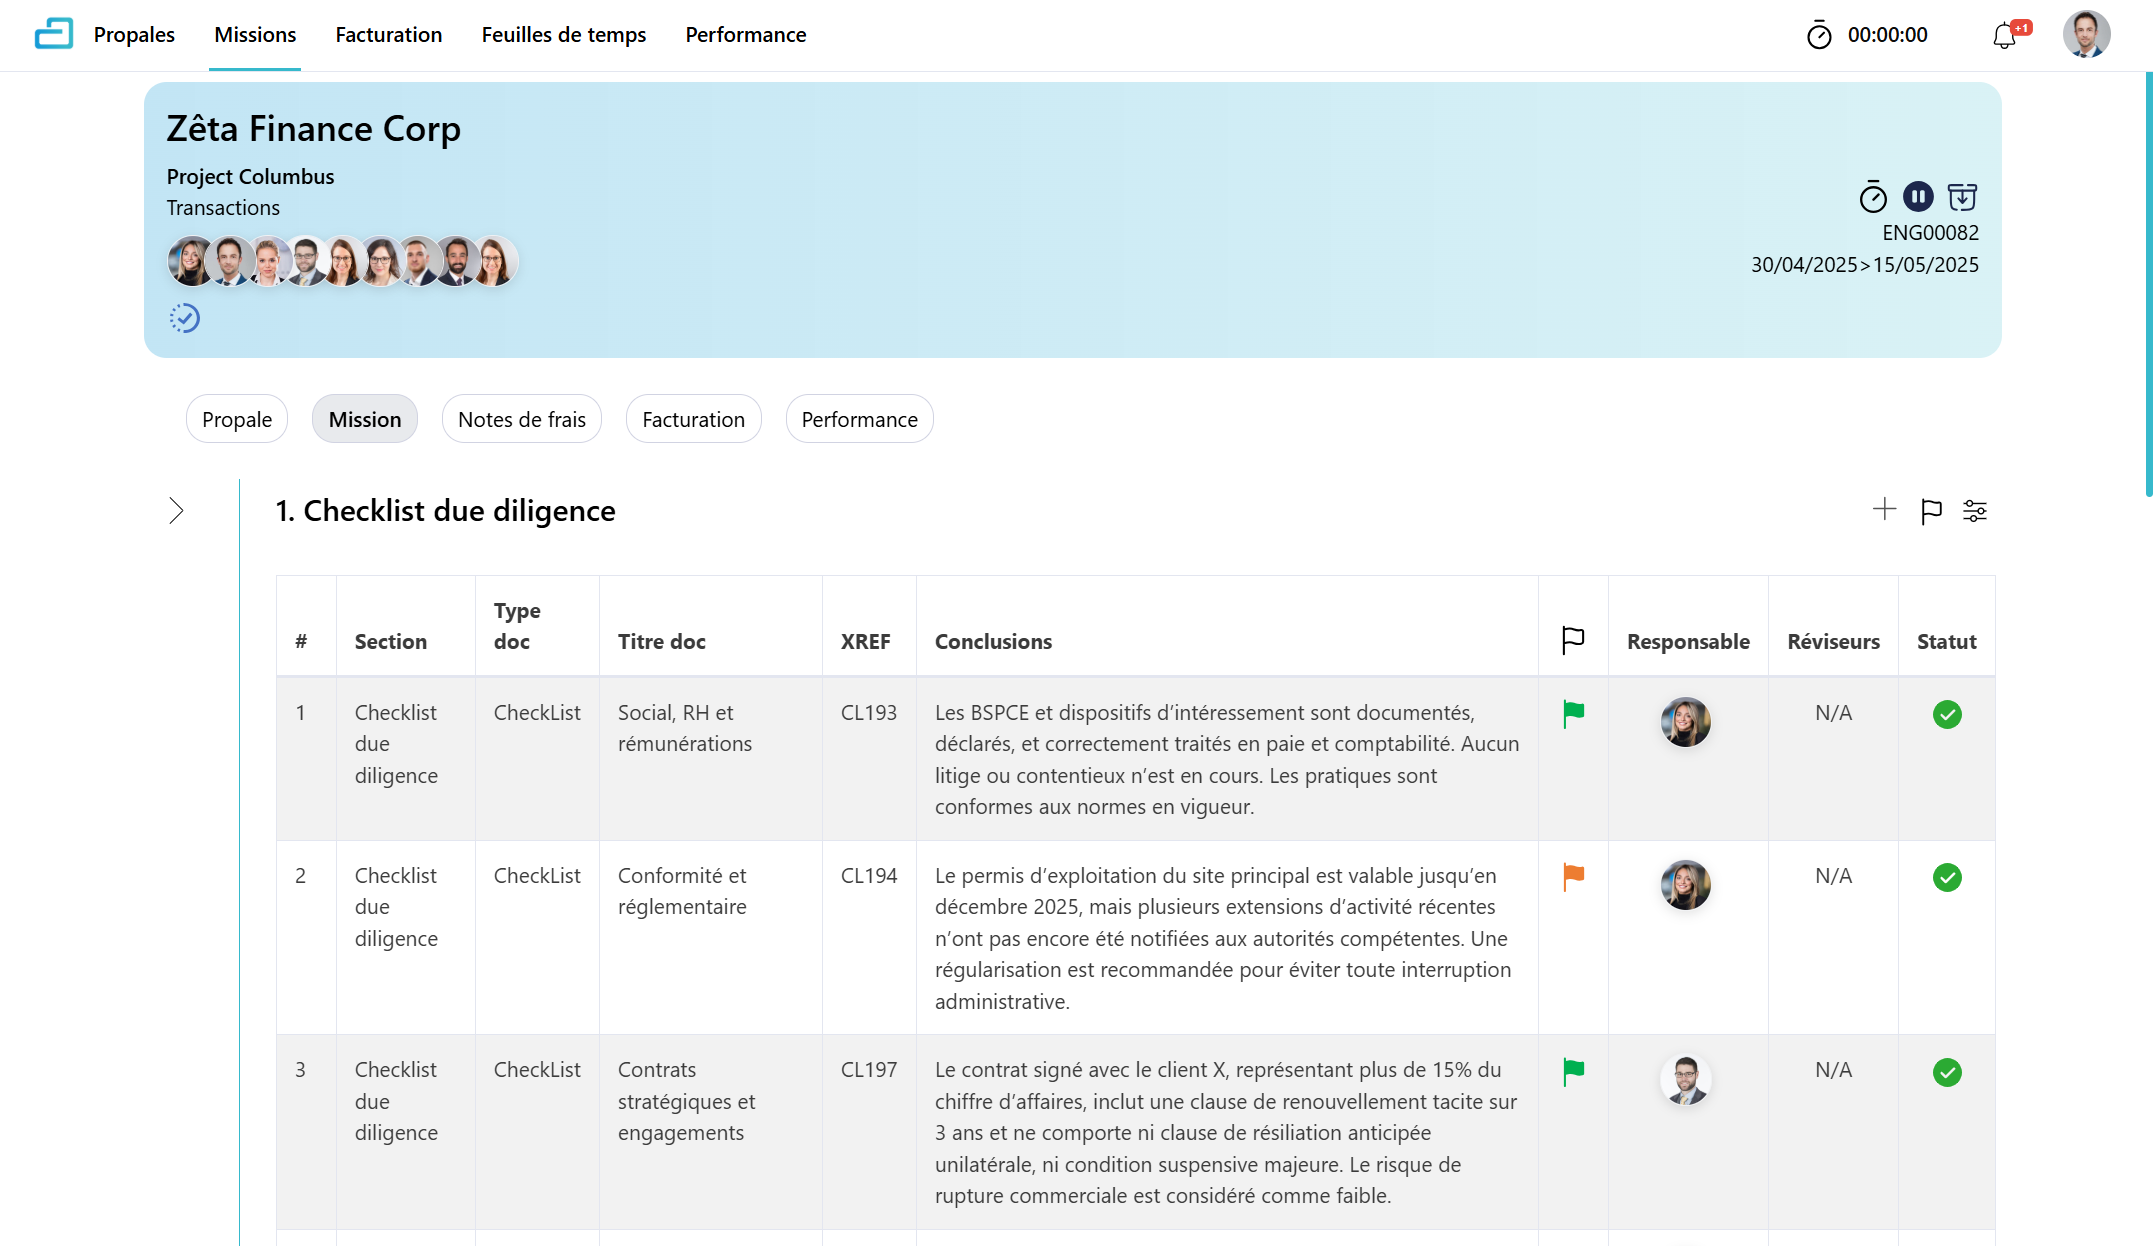Toggle green flag on row CL197
Screen dimensions: 2153x1246
[1573, 1072]
